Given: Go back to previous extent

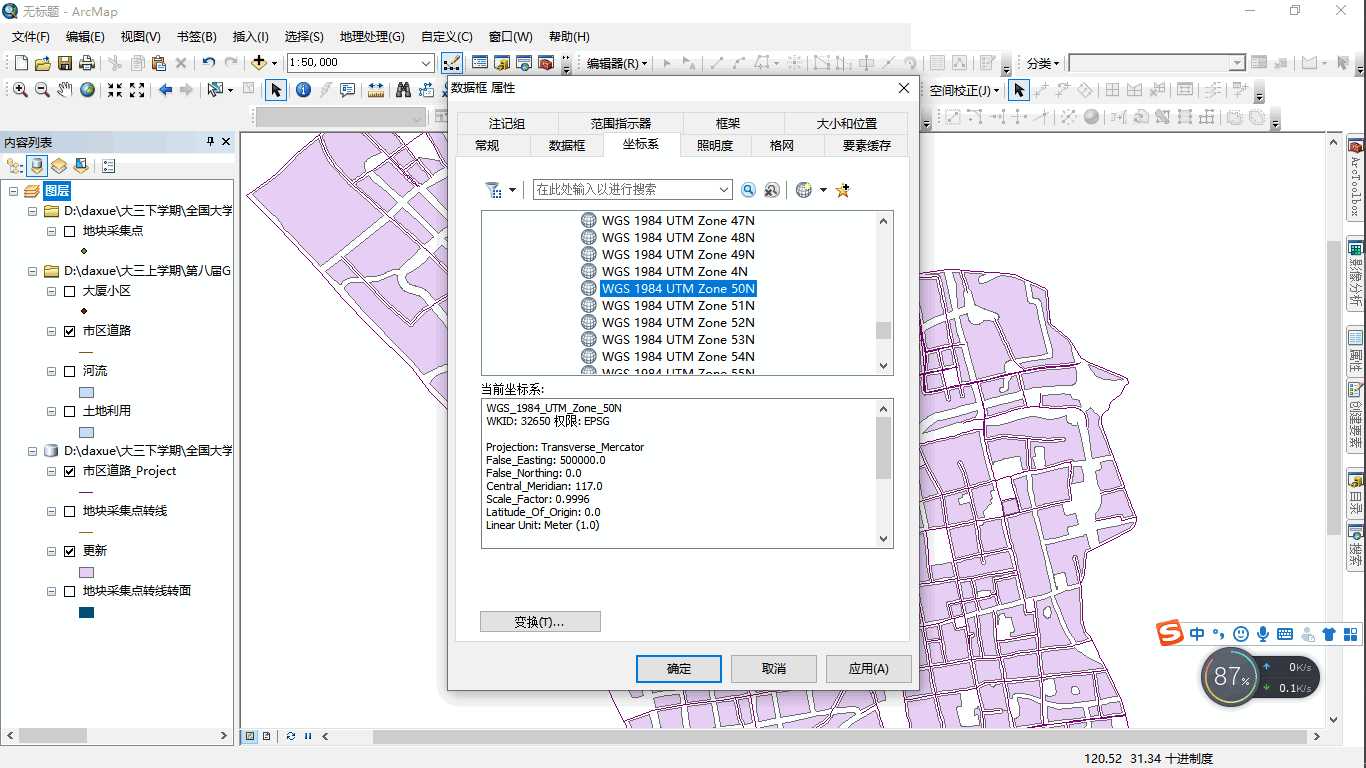Looking at the screenshot, I should pos(166,90).
